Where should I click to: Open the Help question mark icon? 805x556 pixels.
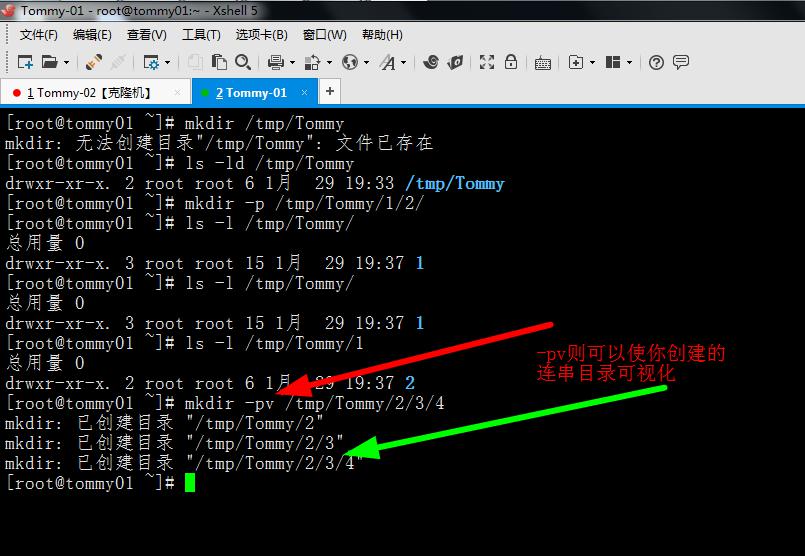tap(656, 63)
